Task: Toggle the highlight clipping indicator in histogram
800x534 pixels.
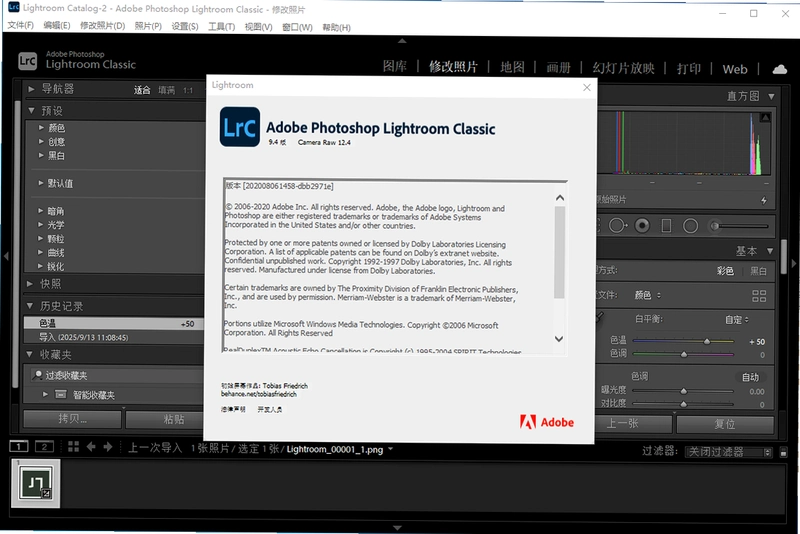Action: tap(765, 117)
